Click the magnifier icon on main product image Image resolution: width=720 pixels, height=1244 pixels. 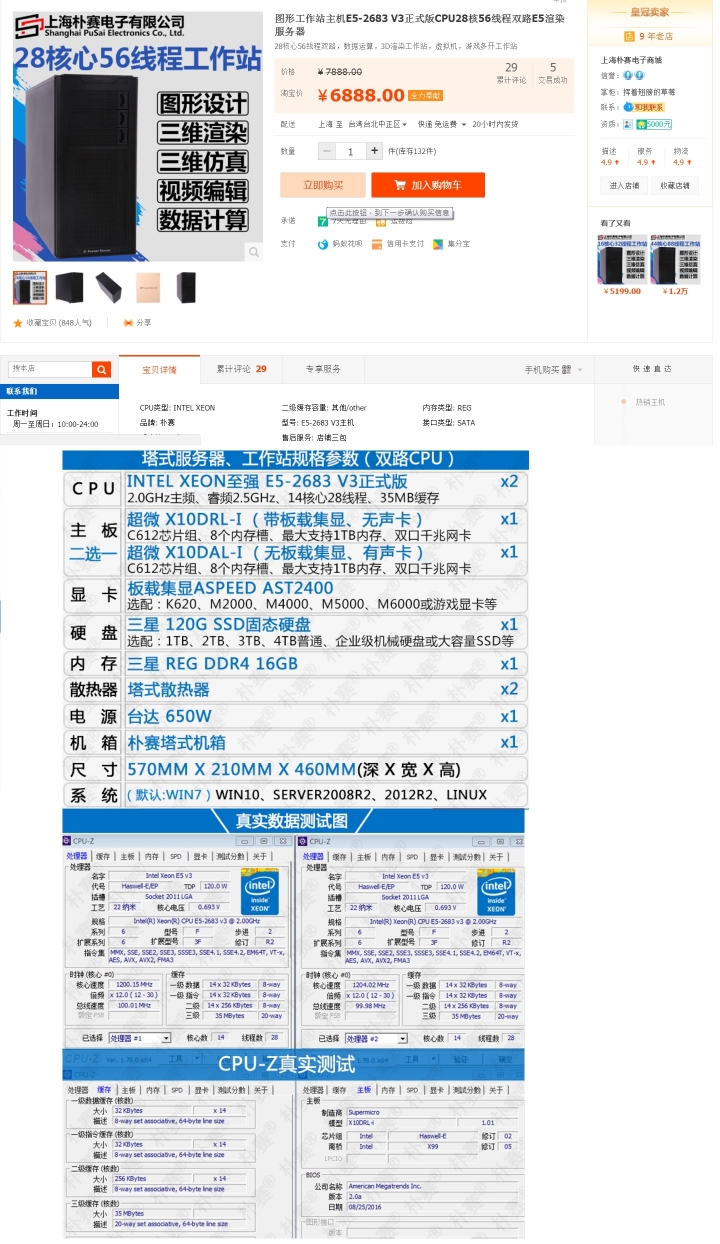pyautogui.click(x=254, y=252)
